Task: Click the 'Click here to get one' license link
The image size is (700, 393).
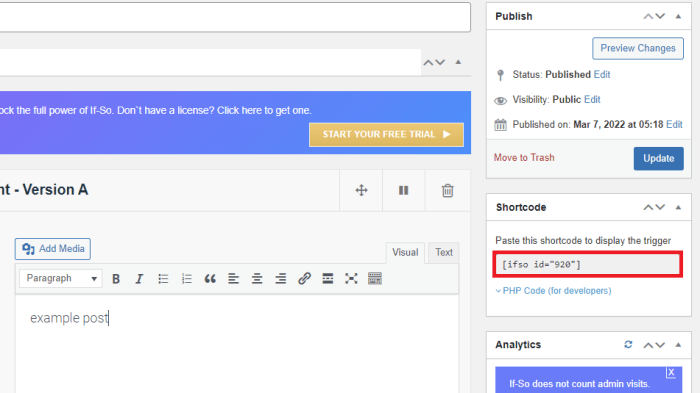Action: coord(264,110)
